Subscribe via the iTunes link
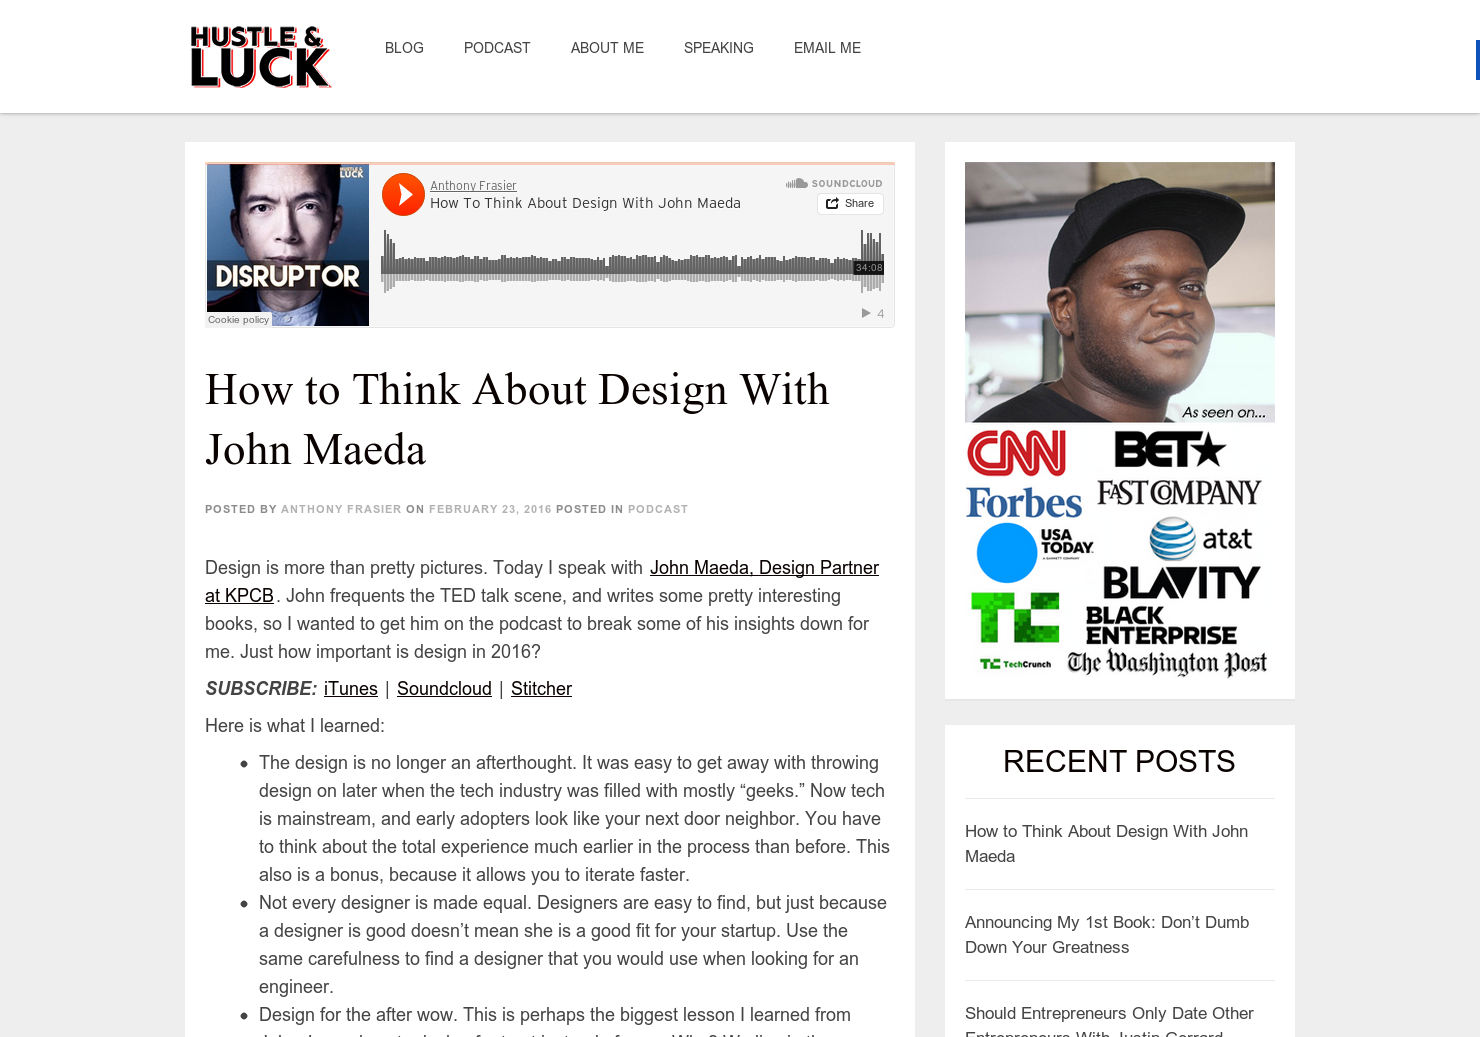 (351, 689)
